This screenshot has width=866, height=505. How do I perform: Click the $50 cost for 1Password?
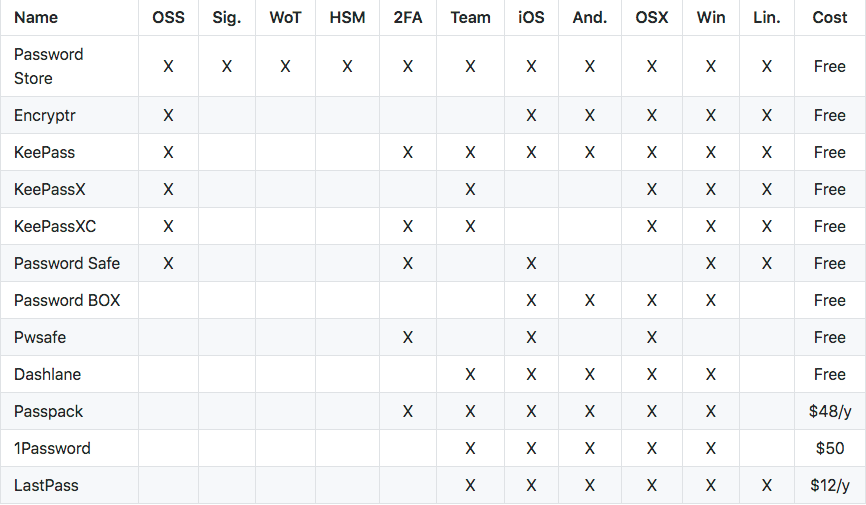tap(830, 449)
